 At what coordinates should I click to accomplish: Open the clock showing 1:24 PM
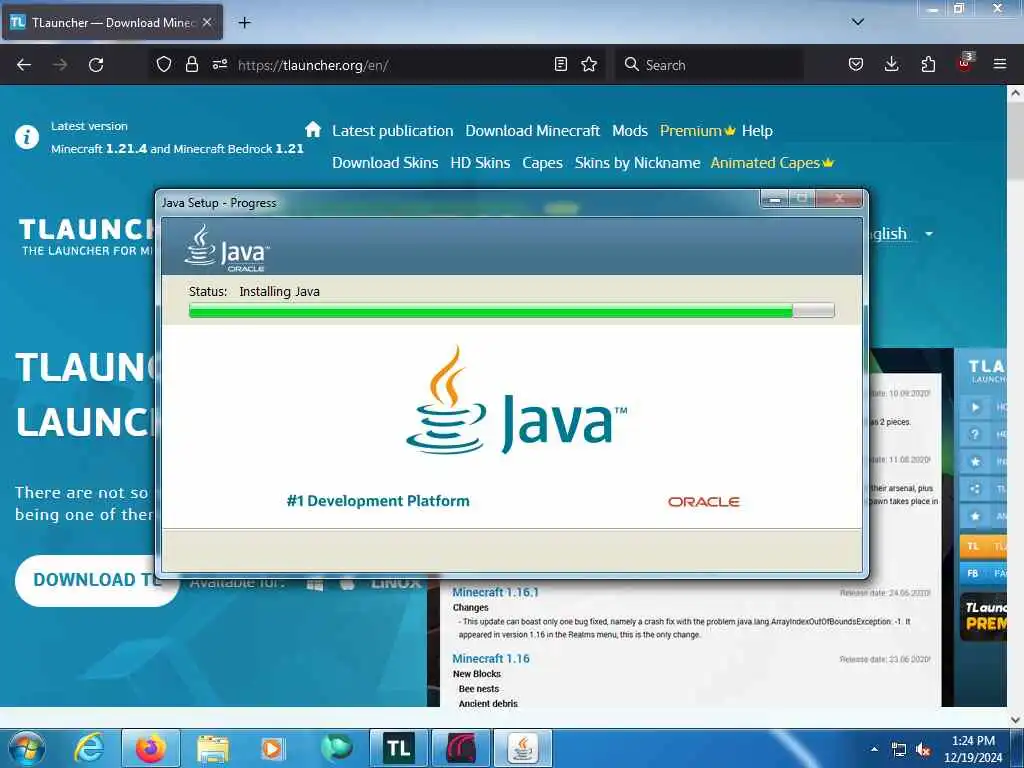973,749
